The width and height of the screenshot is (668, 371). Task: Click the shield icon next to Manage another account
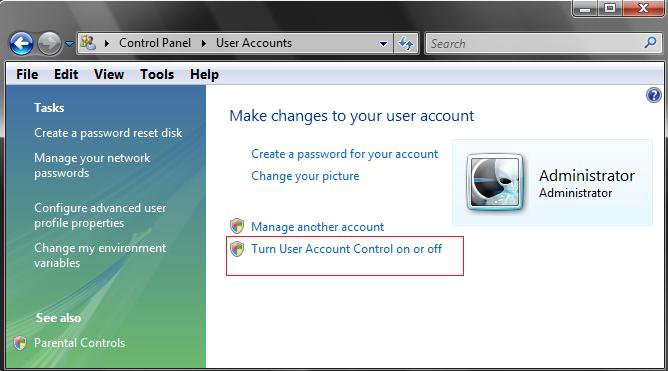point(237,226)
